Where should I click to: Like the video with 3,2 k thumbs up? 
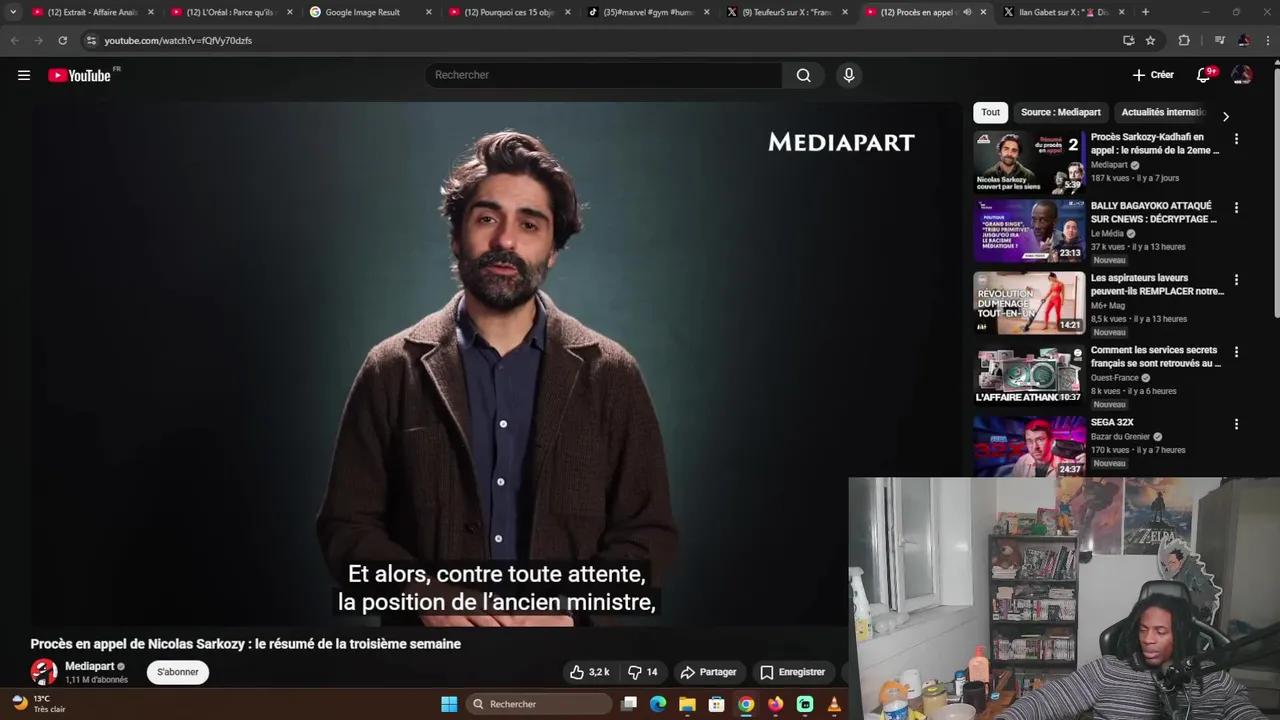[590, 672]
